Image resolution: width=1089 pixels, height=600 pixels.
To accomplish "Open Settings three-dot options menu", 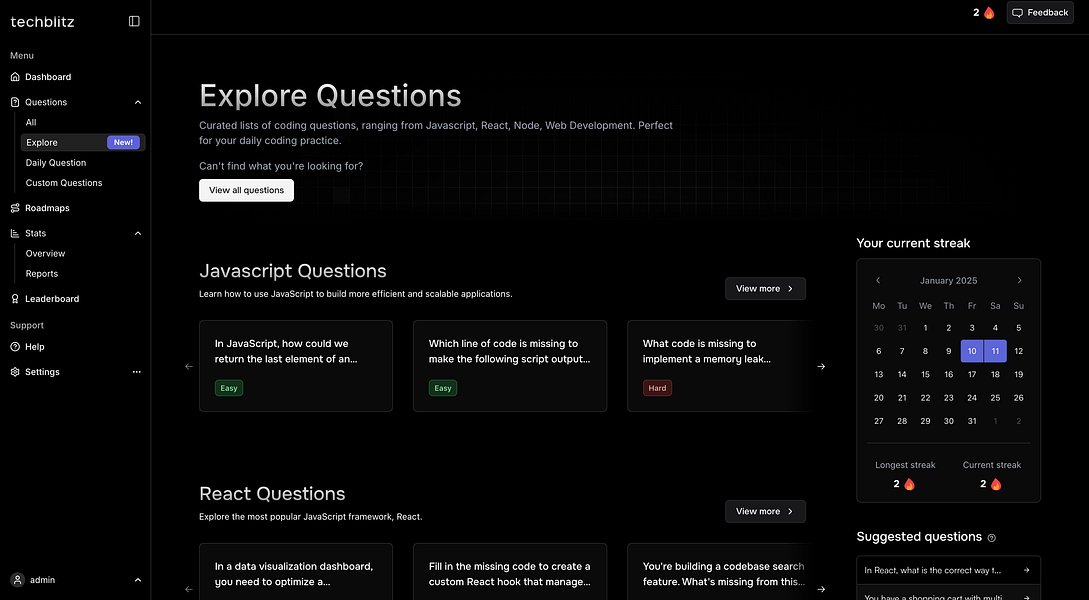I will (136, 372).
